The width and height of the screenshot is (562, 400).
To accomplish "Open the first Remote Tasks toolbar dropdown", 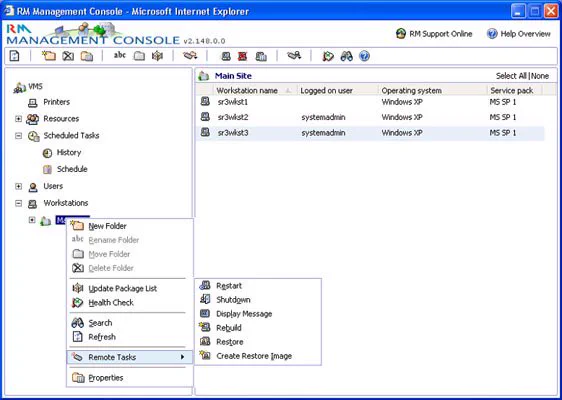I will (x=190, y=56).
